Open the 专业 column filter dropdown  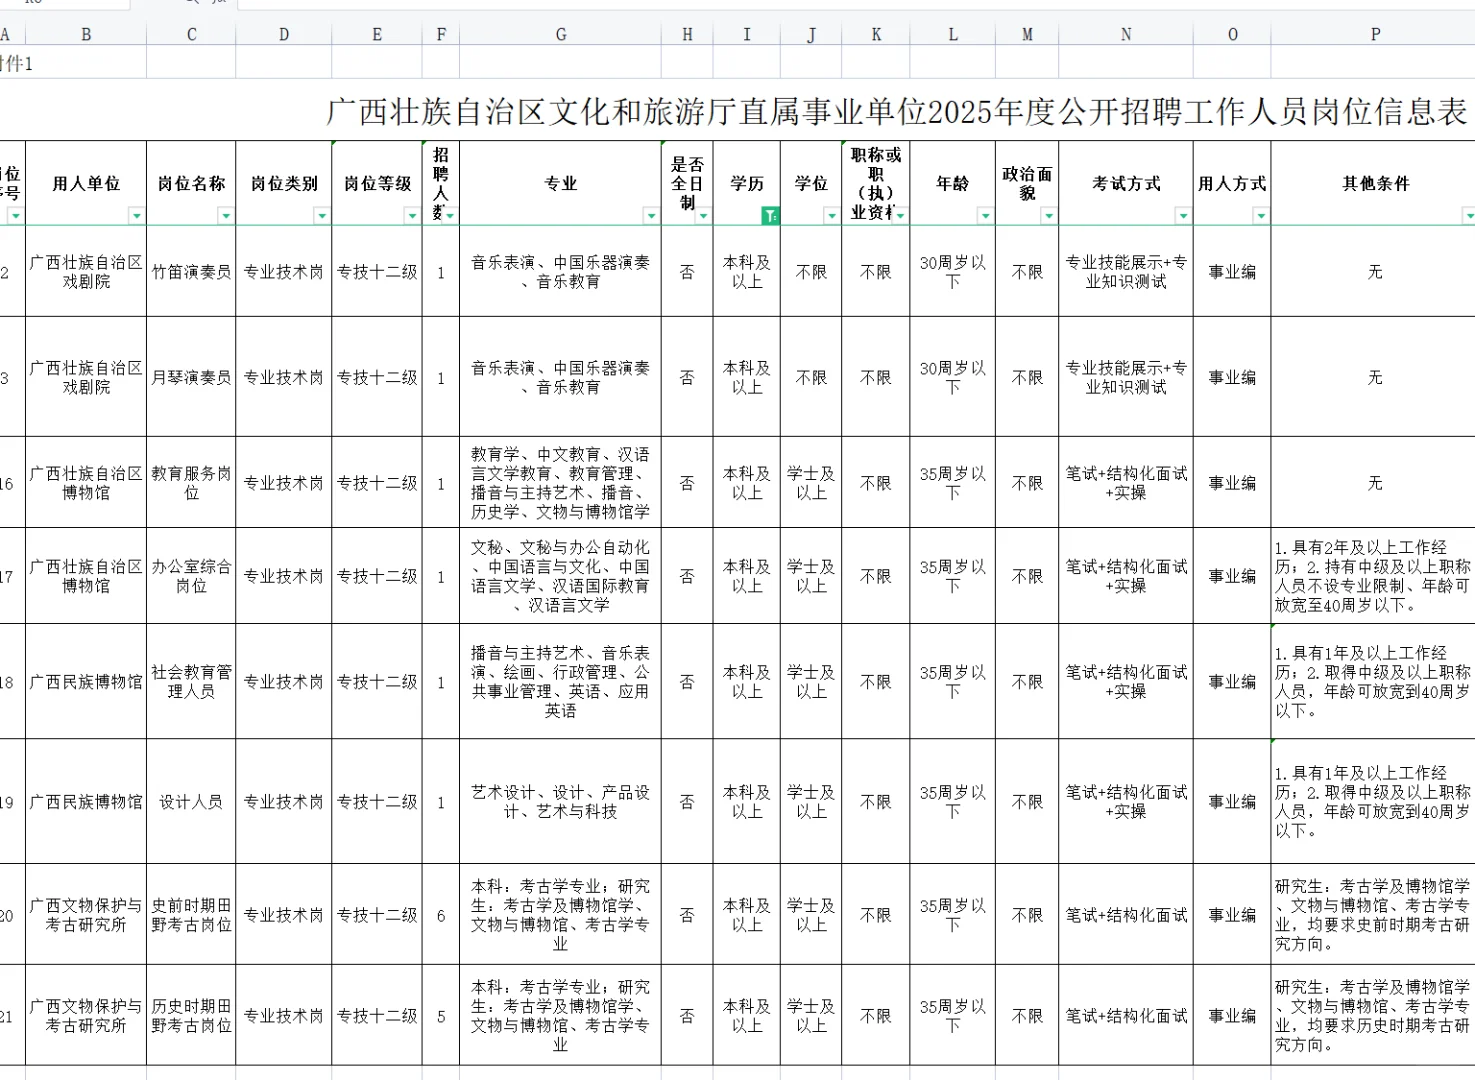click(651, 216)
